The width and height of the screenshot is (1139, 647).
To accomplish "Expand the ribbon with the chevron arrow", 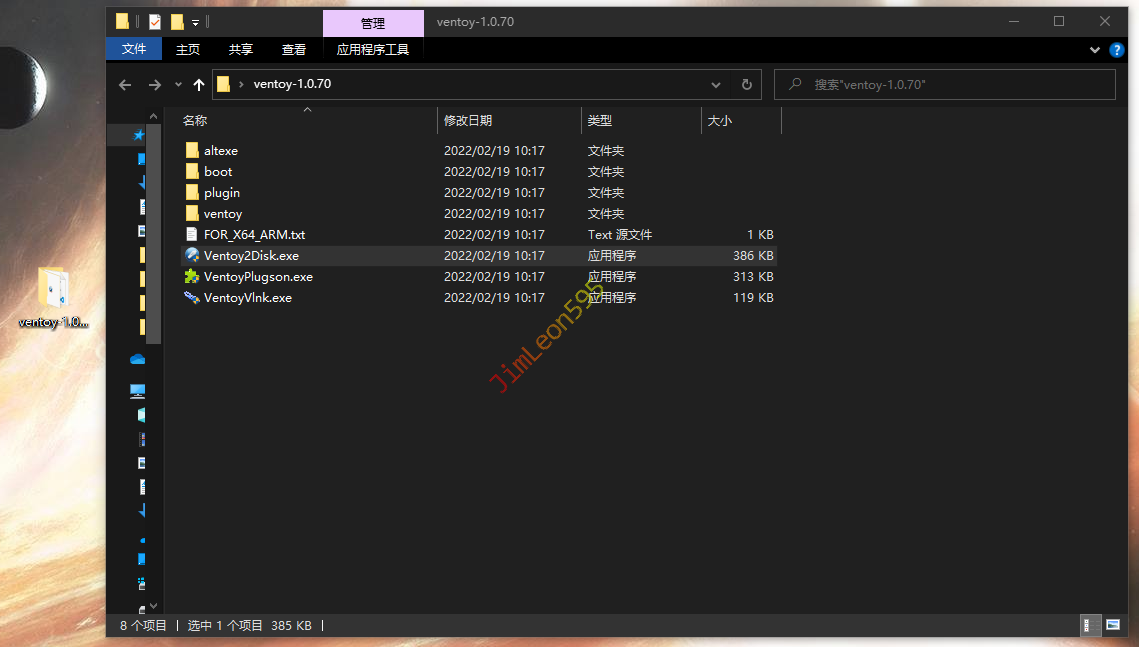I will [x=1095, y=49].
